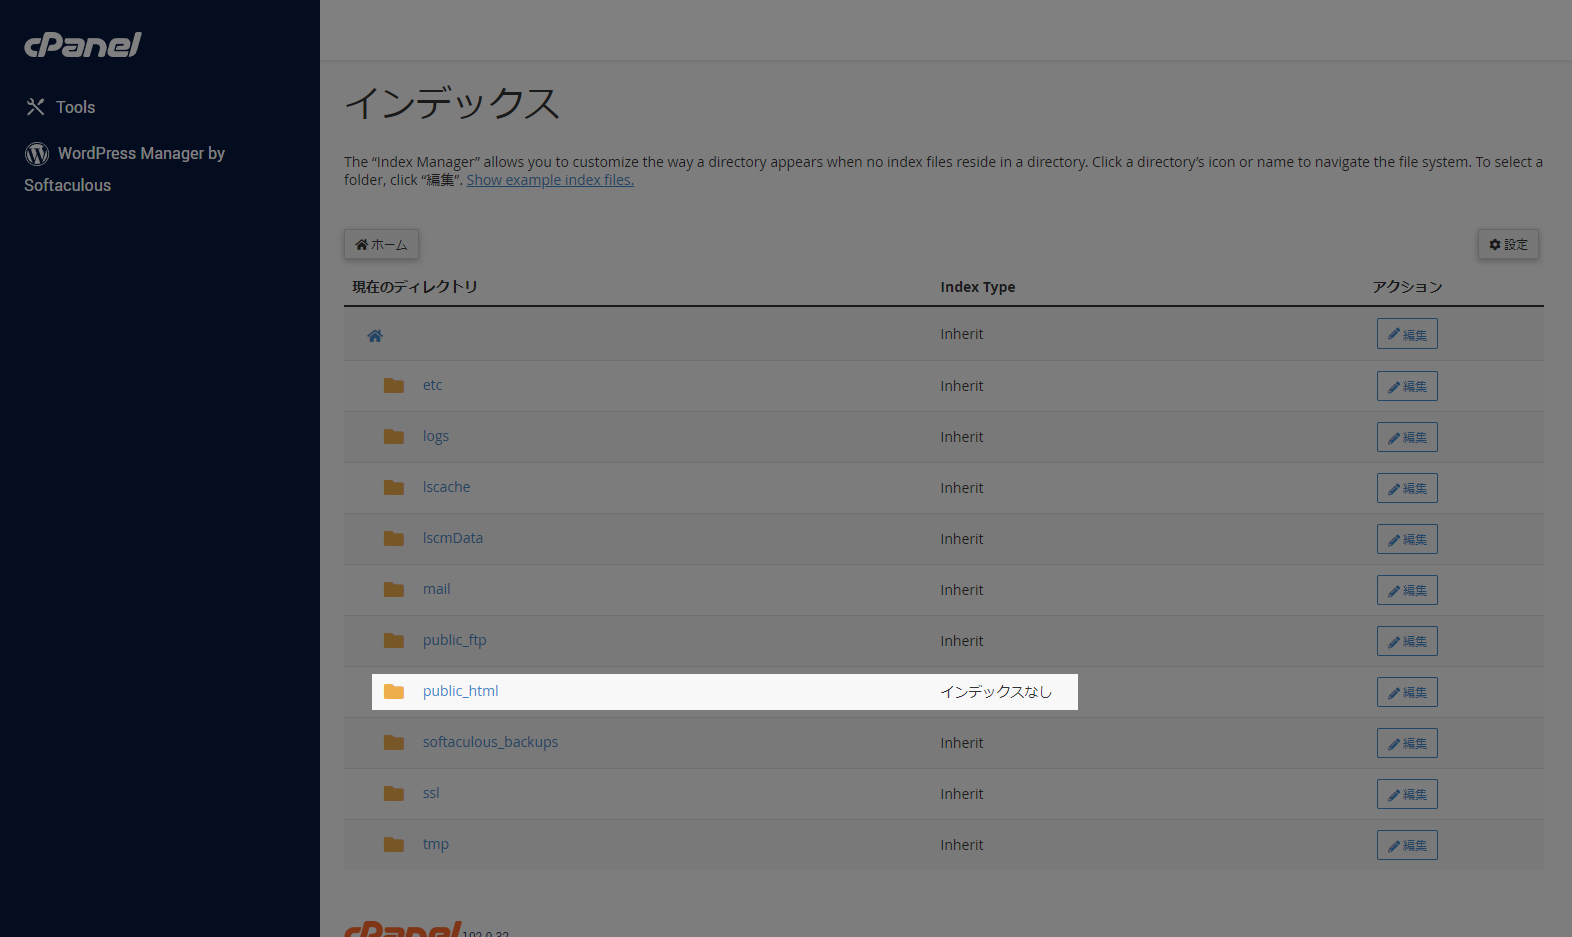
Task: Click the cPanel logo in sidebar
Action: coord(83,45)
